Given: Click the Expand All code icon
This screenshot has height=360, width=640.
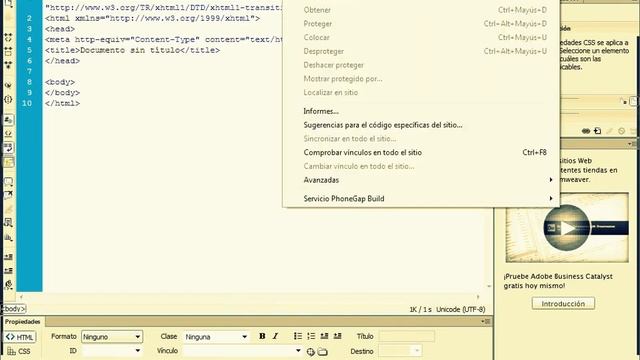Looking at the screenshot, I should coord(8,65).
